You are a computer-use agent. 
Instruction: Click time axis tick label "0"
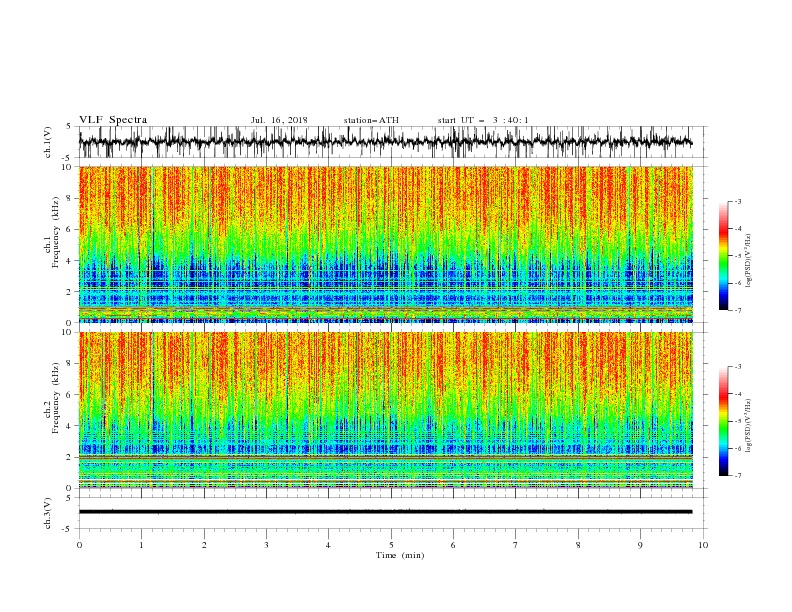pyautogui.click(x=79, y=545)
